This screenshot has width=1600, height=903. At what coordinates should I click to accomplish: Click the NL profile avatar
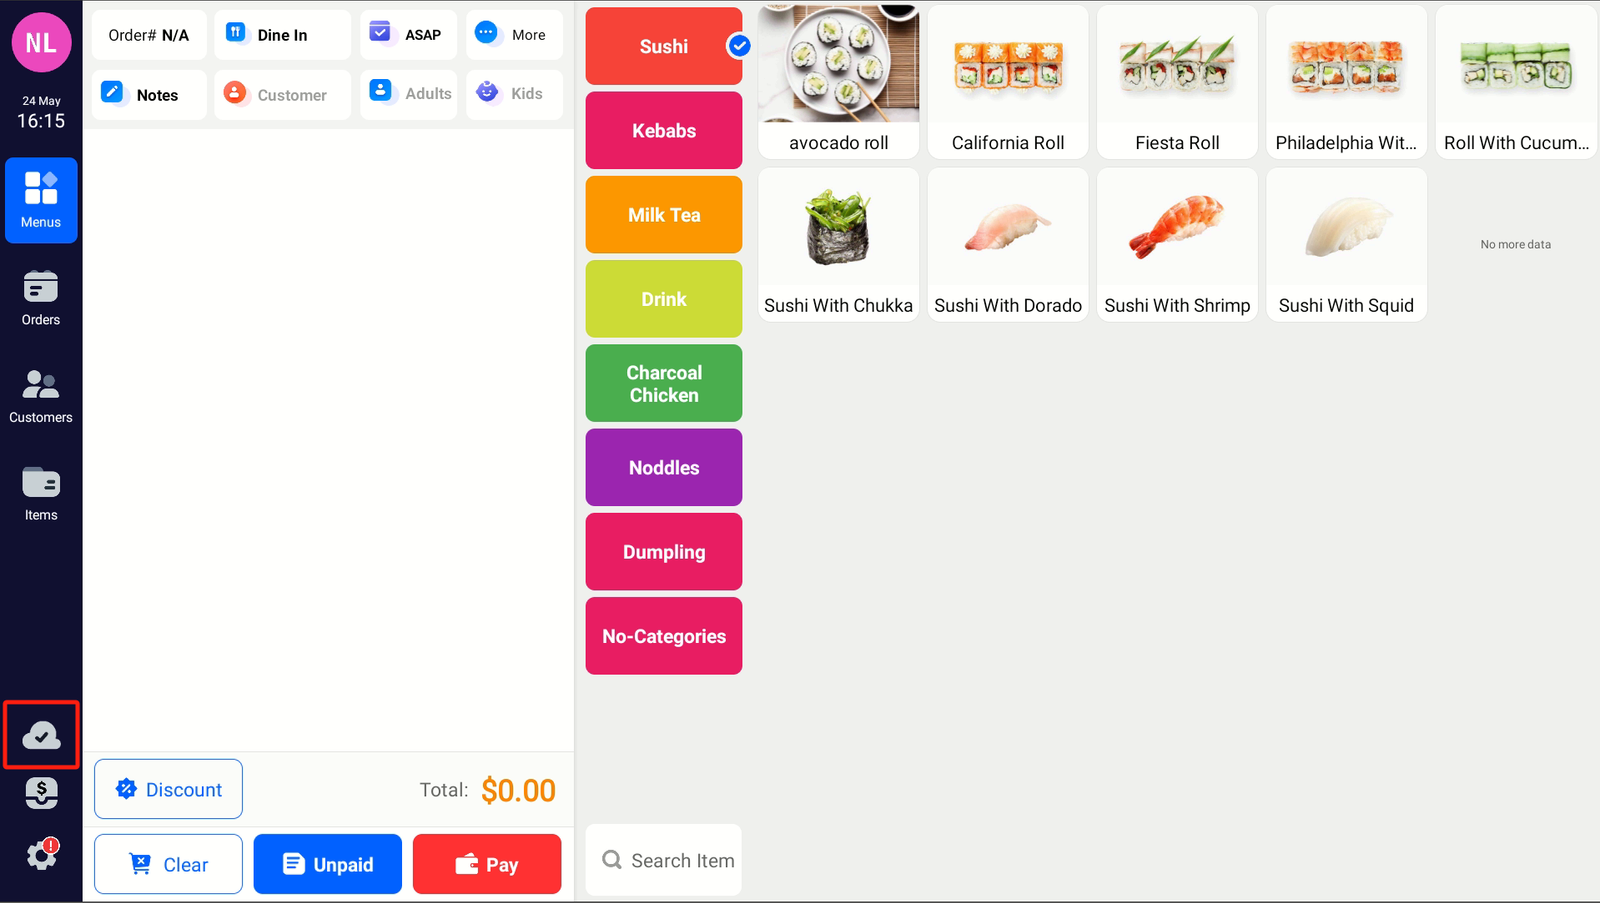click(41, 43)
